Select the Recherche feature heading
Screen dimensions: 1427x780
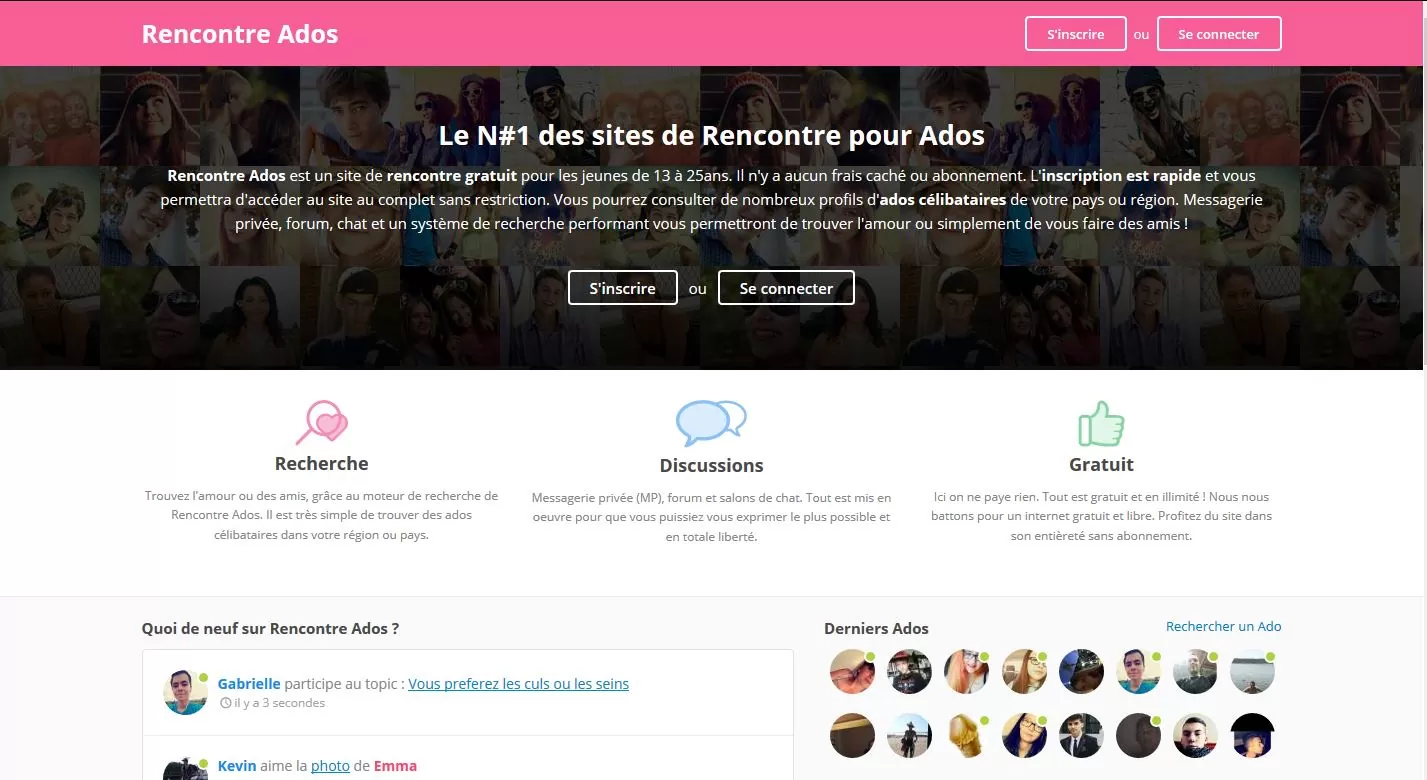(x=321, y=463)
